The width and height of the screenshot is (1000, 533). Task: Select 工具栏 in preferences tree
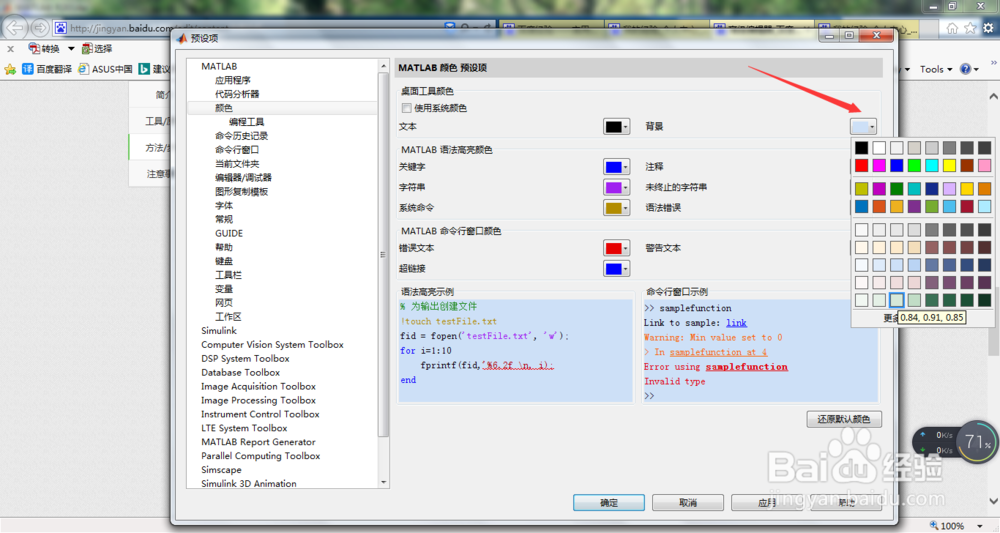228,275
